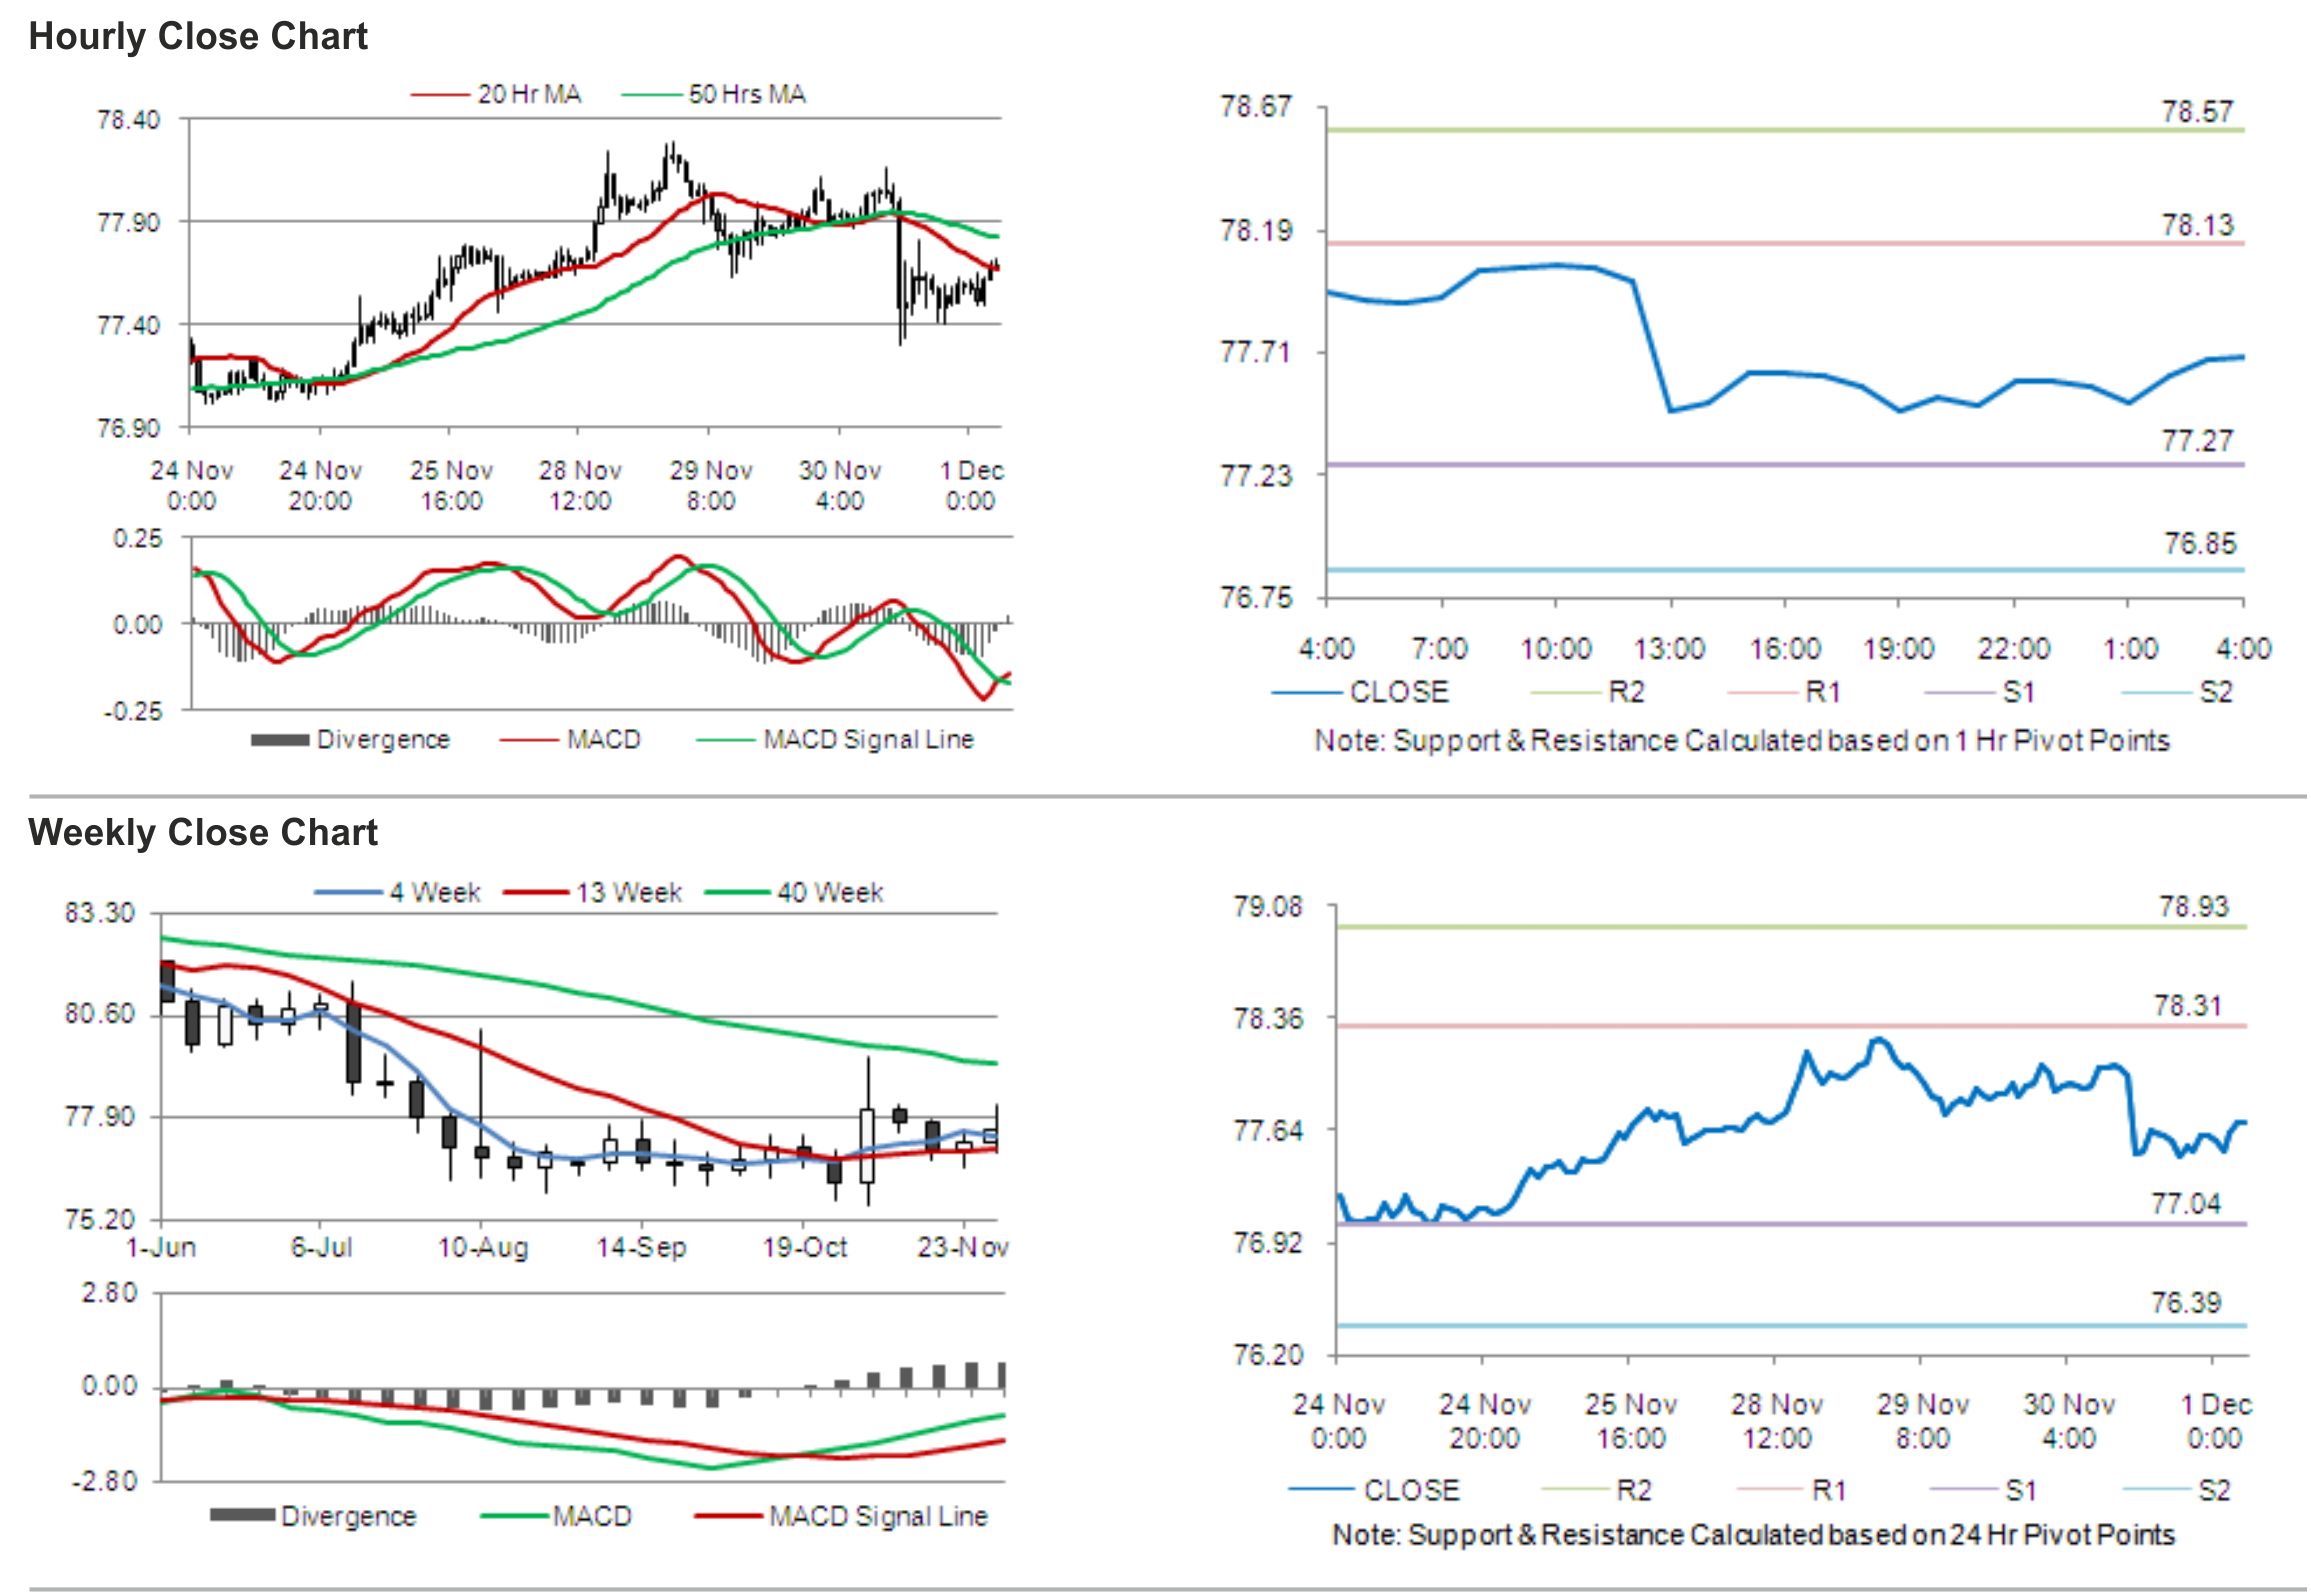The width and height of the screenshot is (2311, 1592).
Task: Click the weekly MACD Signal Line legend label
Action: tap(878, 1517)
